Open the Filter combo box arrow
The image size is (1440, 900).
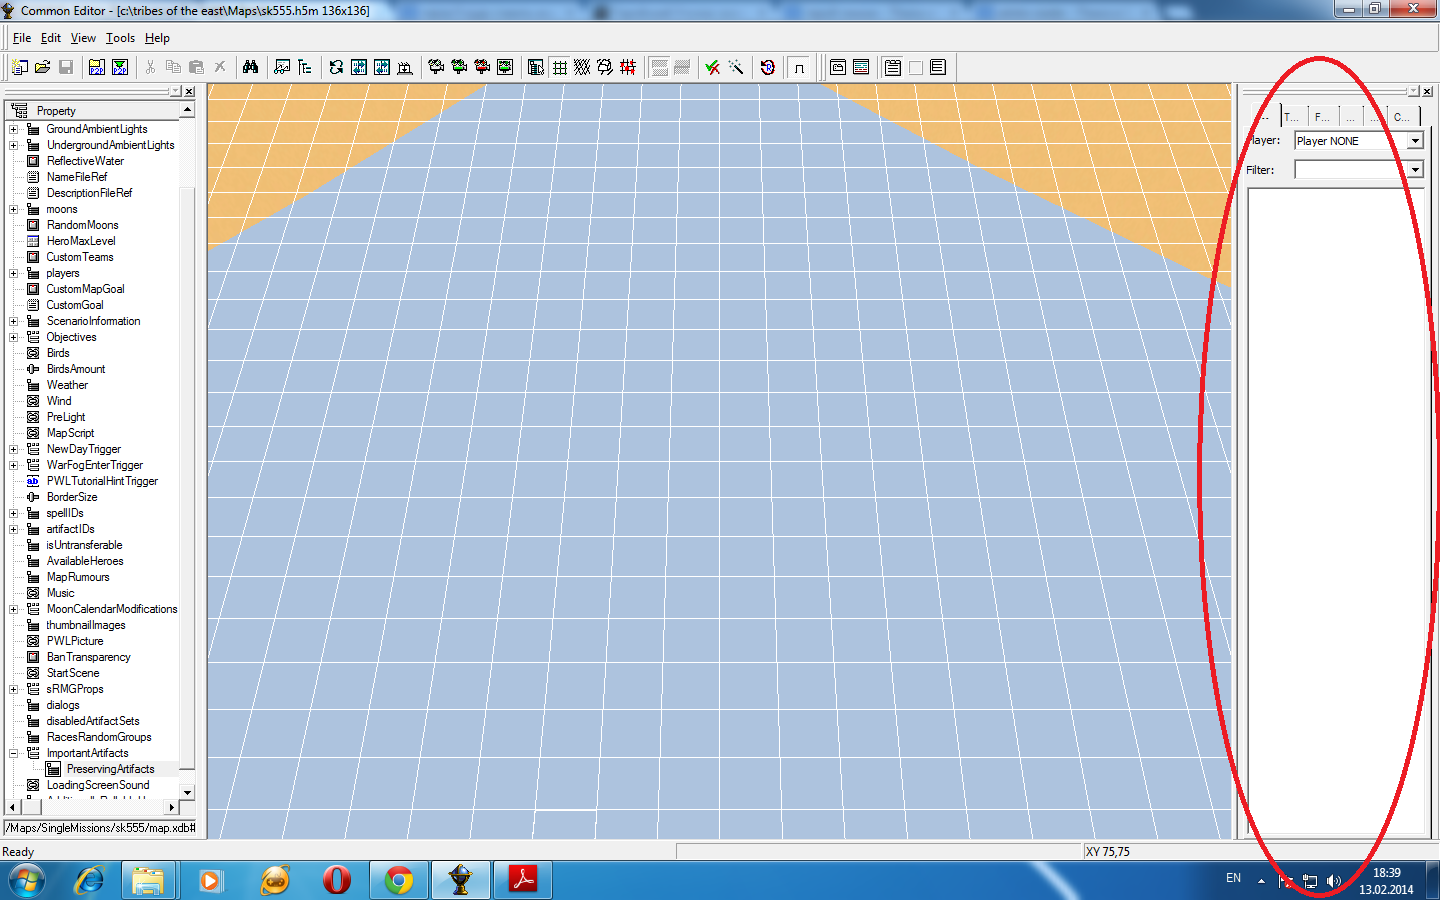coord(1415,170)
